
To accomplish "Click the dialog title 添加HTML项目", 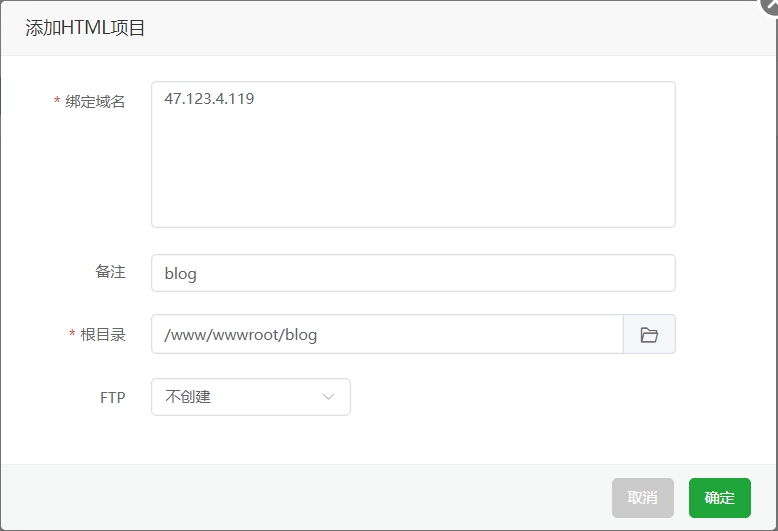I will pos(85,28).
